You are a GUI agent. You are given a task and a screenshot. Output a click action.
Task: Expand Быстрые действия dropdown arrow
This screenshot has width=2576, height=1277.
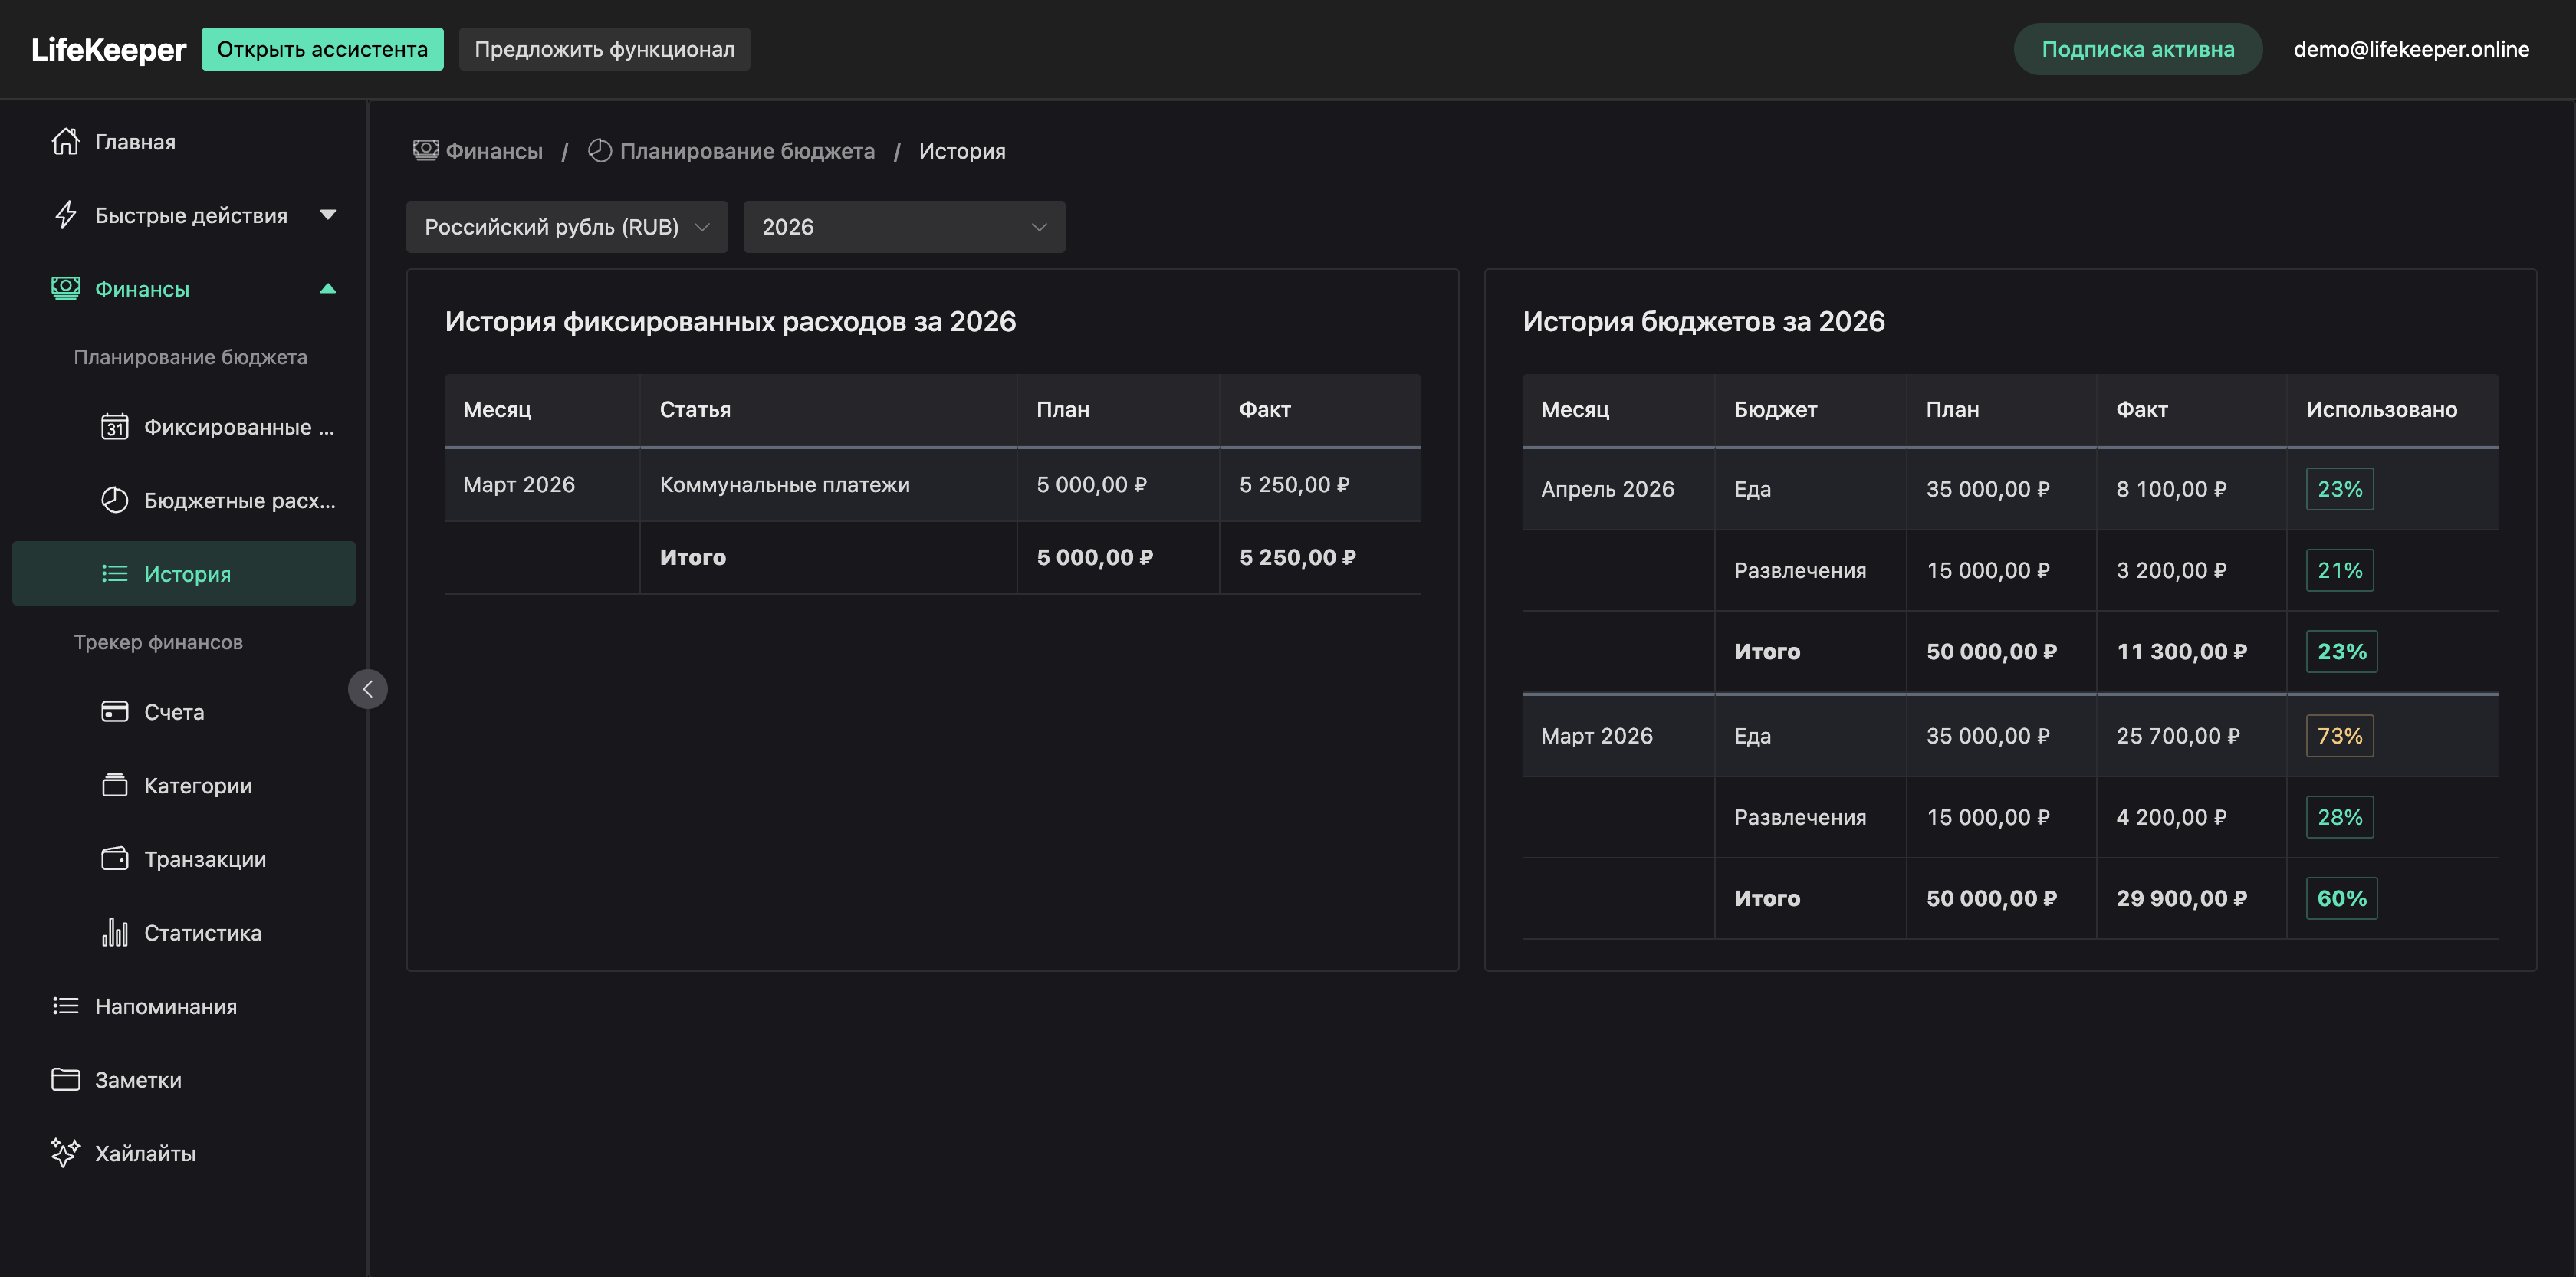click(x=328, y=215)
